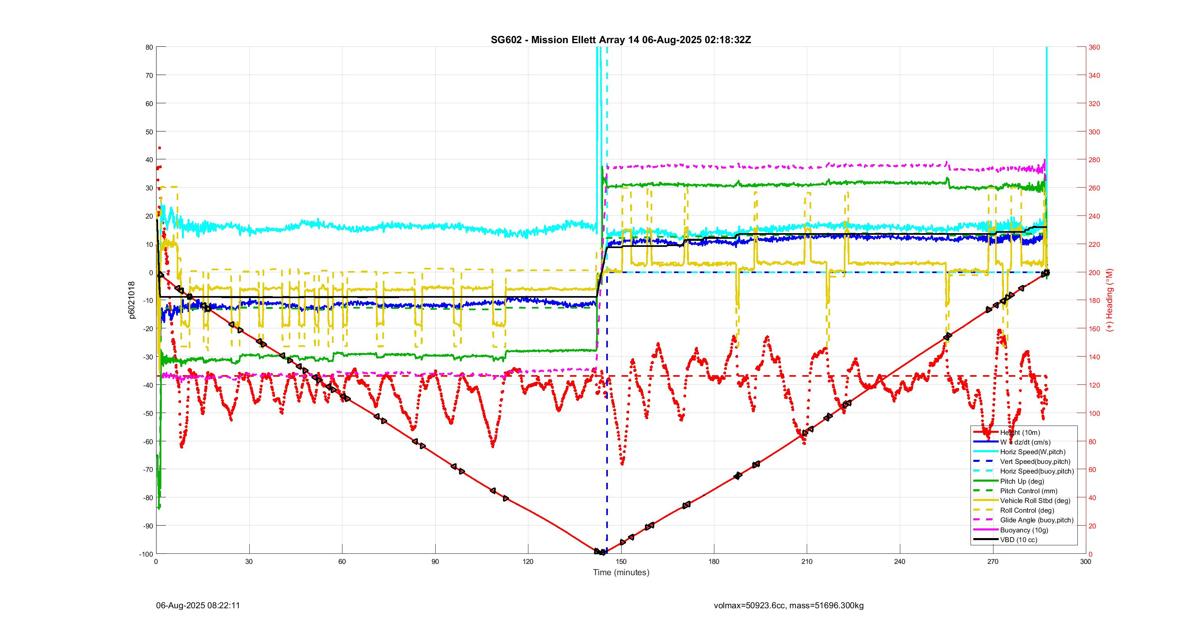
Task: Select the 'Vert Speed(buoy,pitch)' legend entry
Action: point(1022,461)
